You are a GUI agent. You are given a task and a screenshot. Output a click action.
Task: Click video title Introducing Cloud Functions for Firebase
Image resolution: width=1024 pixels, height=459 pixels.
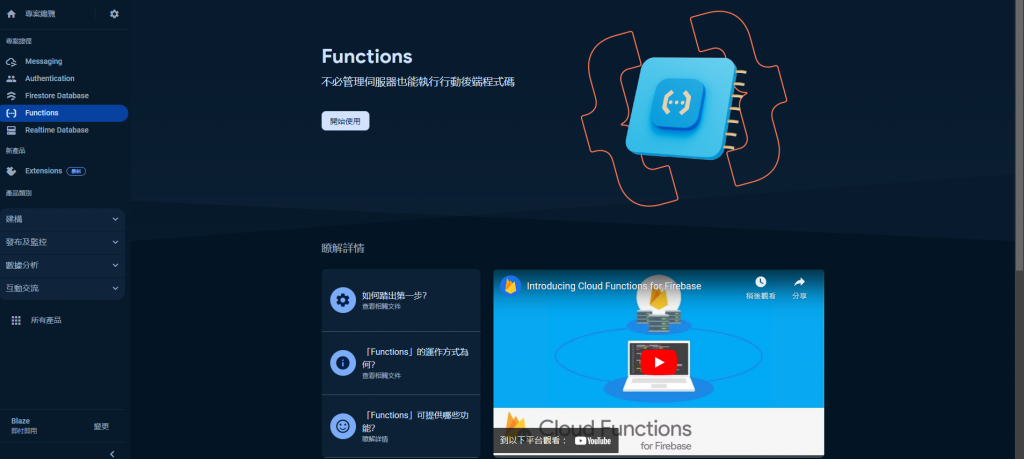pyautogui.click(x=614, y=286)
